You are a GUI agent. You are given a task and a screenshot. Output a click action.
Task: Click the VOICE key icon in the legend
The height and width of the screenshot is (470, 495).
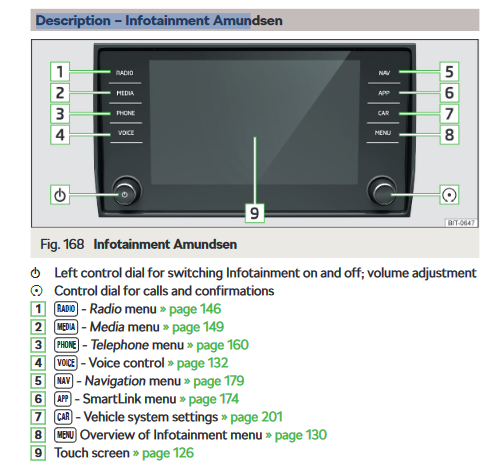66,363
